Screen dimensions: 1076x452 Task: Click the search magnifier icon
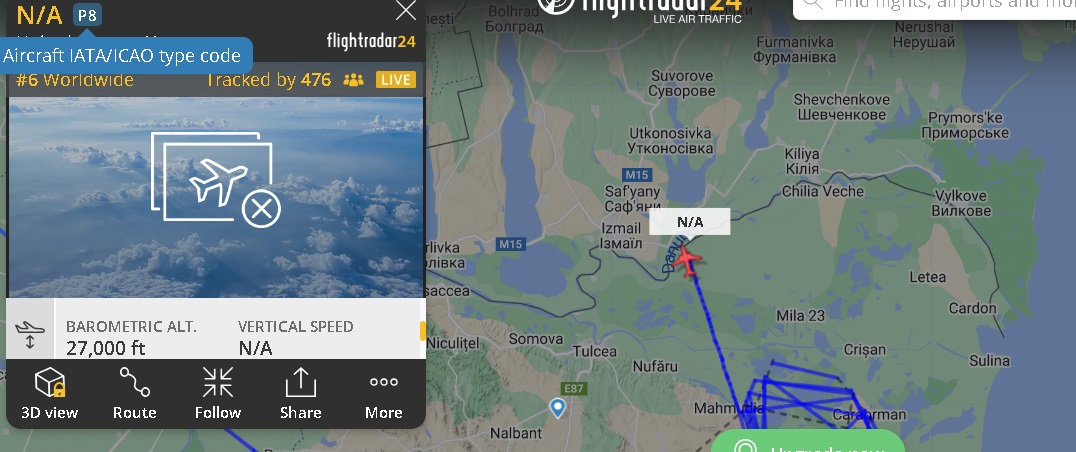click(x=812, y=3)
